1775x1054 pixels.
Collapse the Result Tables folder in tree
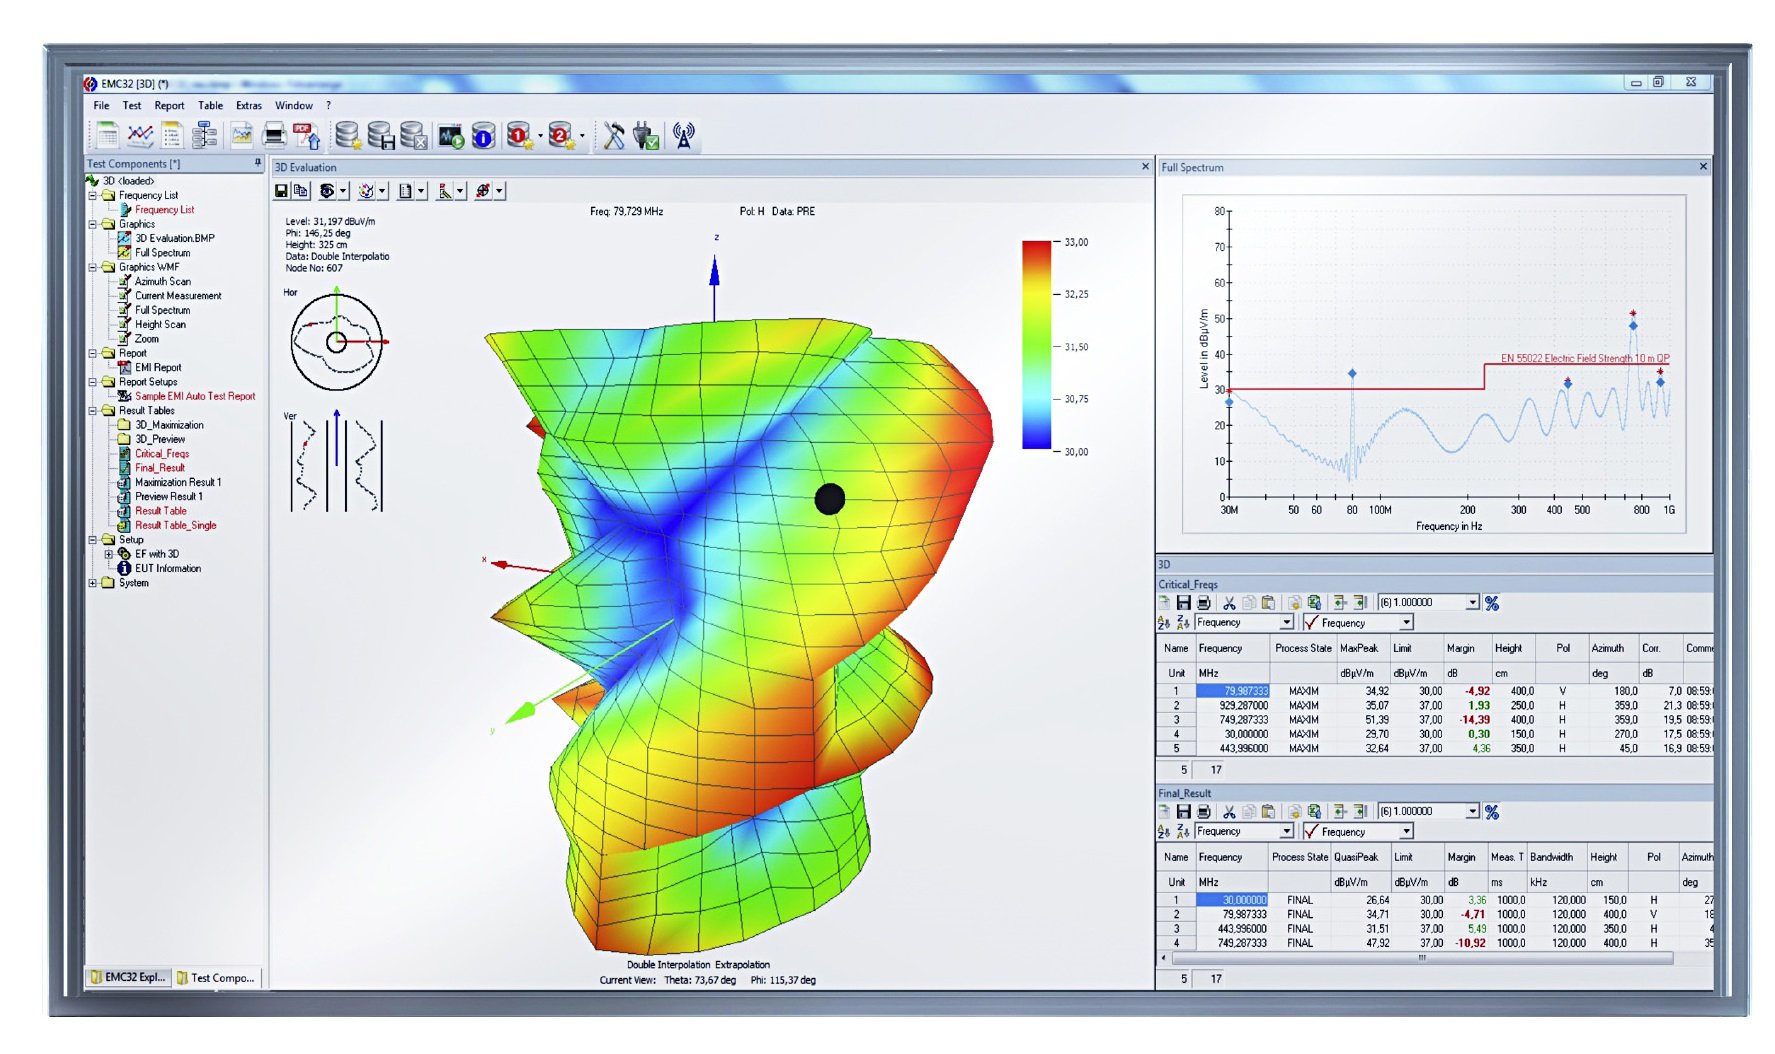pyautogui.click(x=93, y=411)
